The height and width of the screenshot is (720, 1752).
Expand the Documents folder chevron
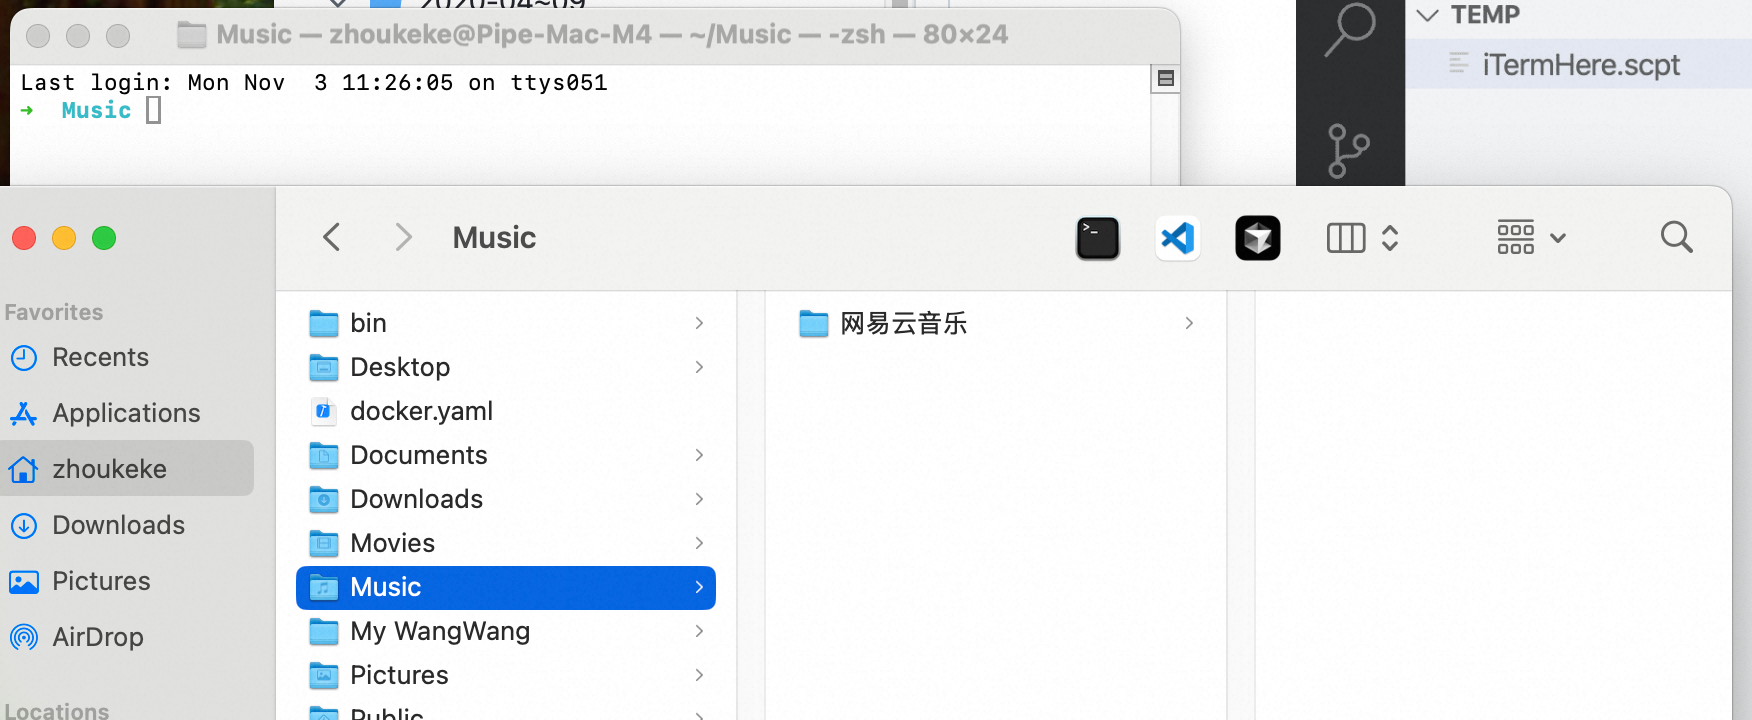699,455
